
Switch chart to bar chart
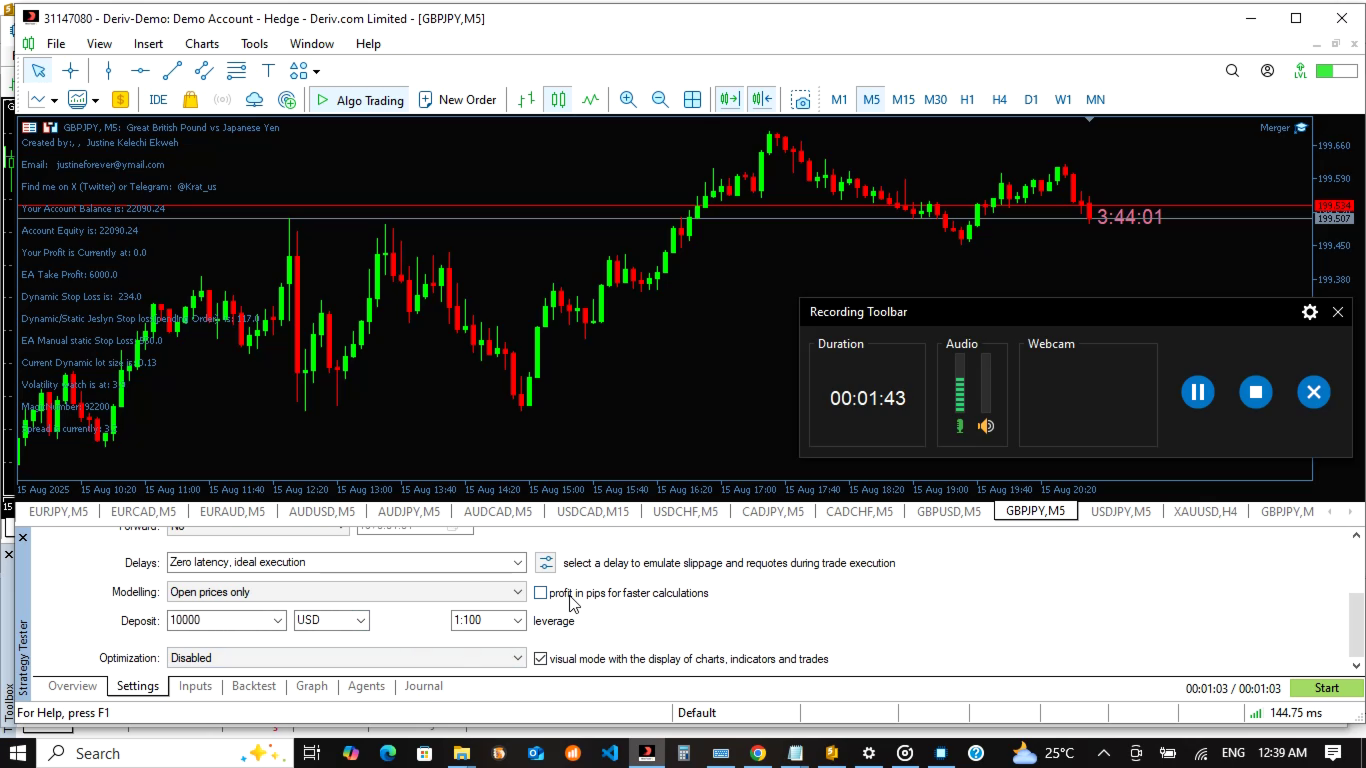(526, 100)
